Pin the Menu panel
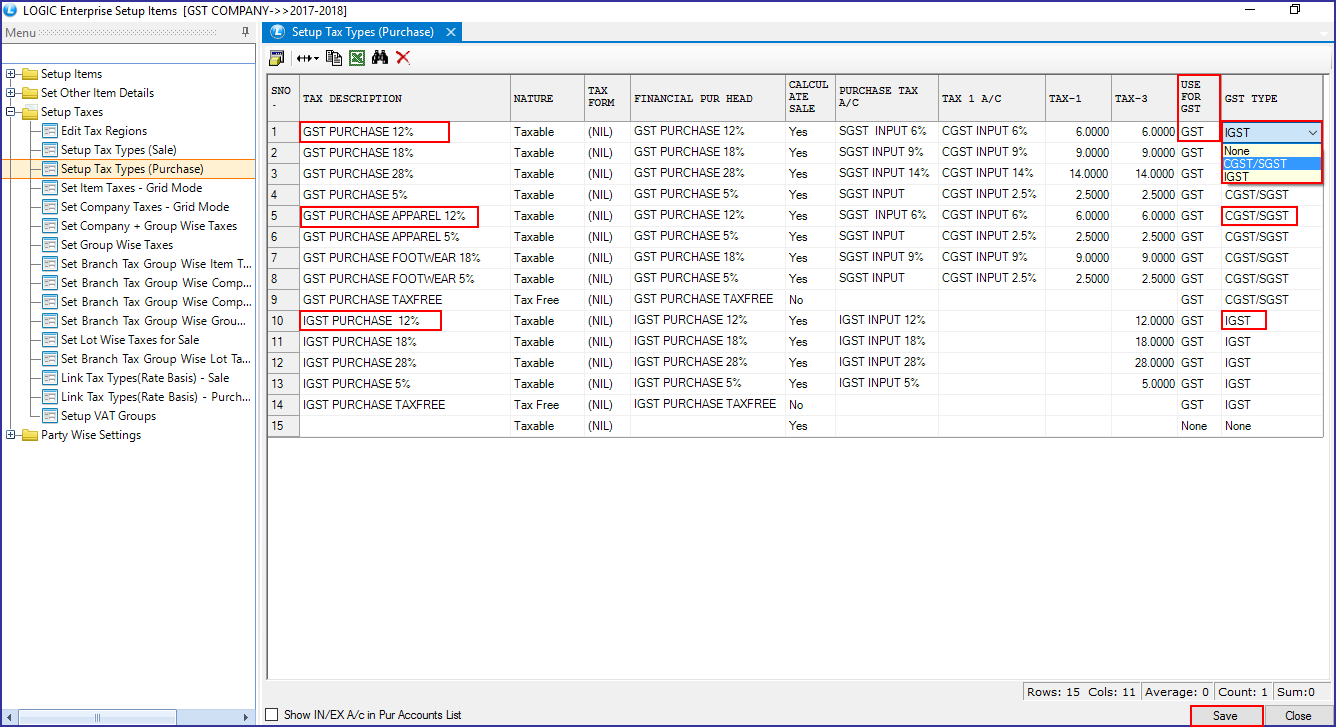The image size is (1336, 727). [246, 33]
